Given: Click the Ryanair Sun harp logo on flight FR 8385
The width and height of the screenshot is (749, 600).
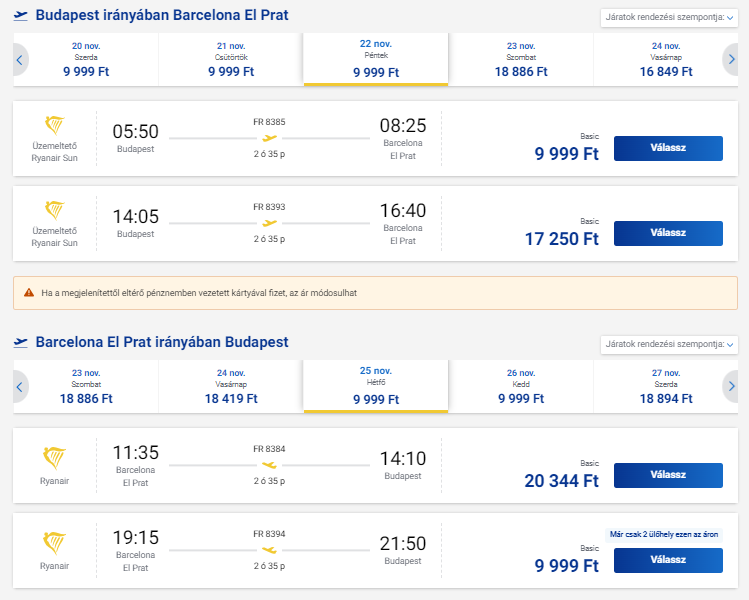Looking at the screenshot, I should [x=54, y=125].
